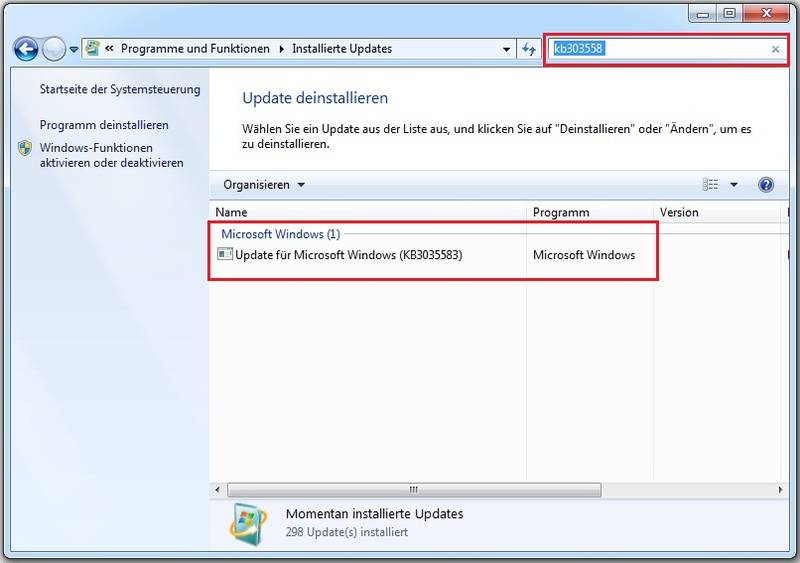Viewport: 800px width, 563px height.
Task: Click the refresh icon beside address bar
Action: [529, 49]
